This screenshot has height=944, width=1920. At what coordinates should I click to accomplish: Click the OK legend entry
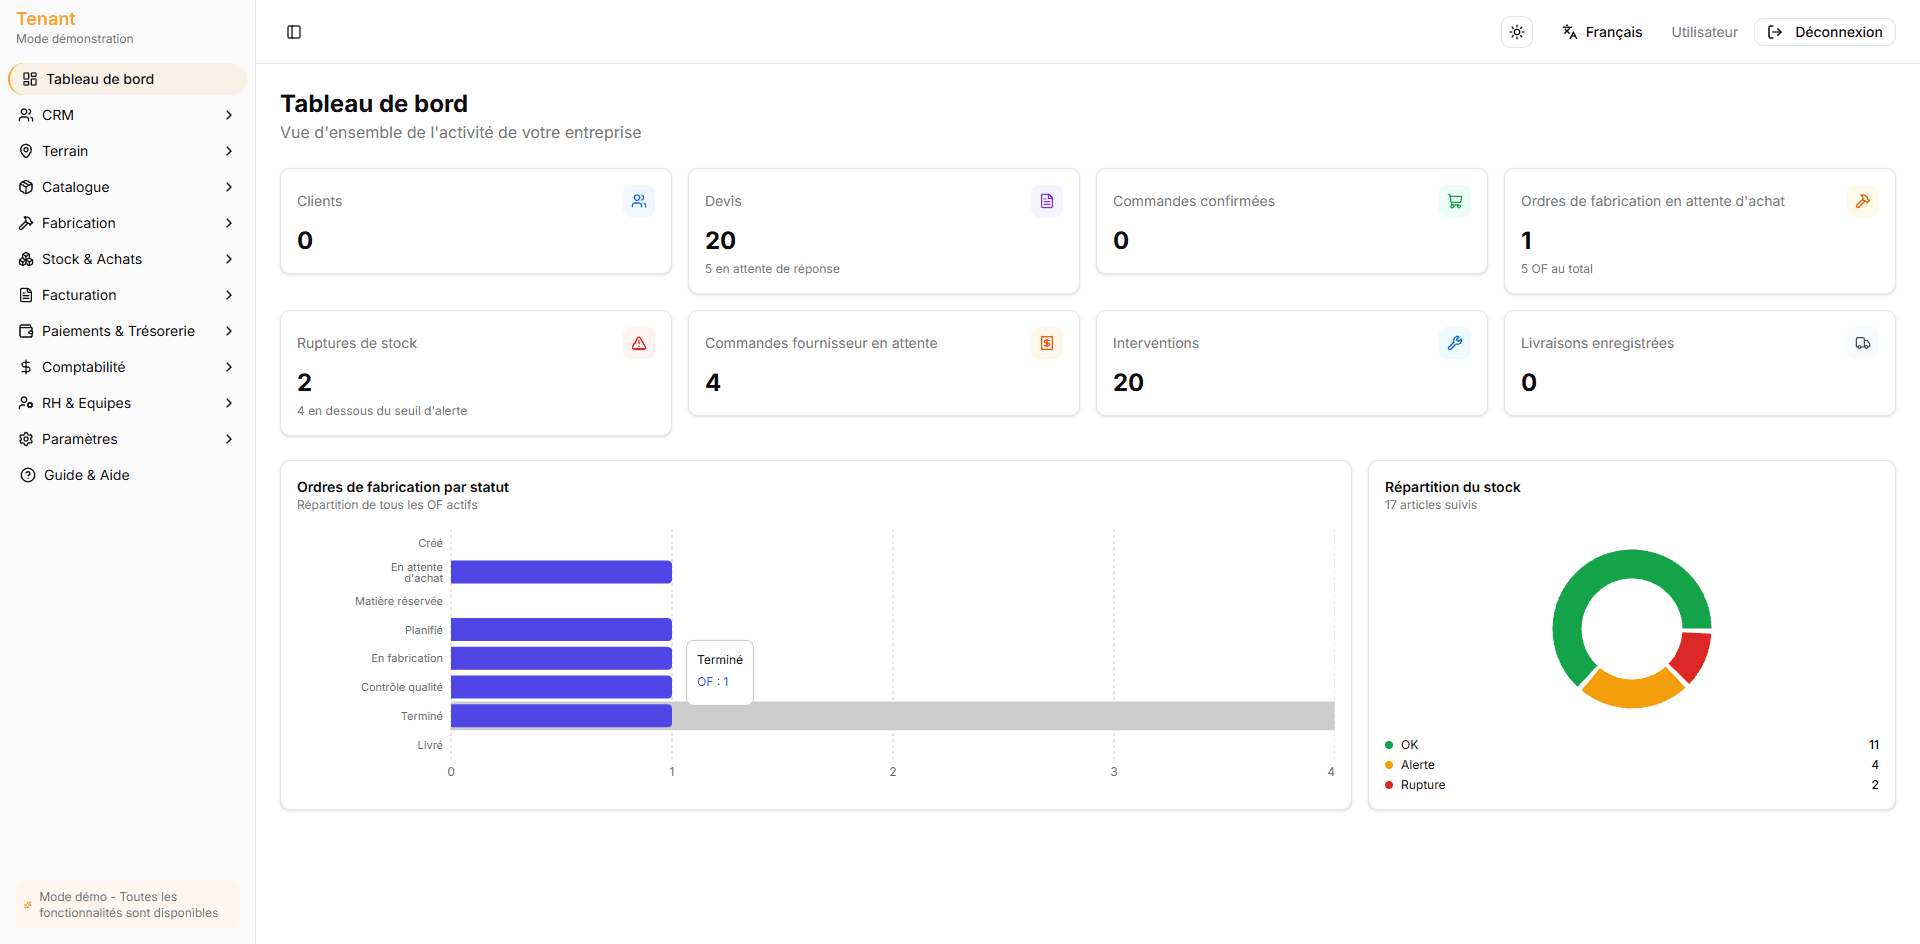(x=1632, y=745)
